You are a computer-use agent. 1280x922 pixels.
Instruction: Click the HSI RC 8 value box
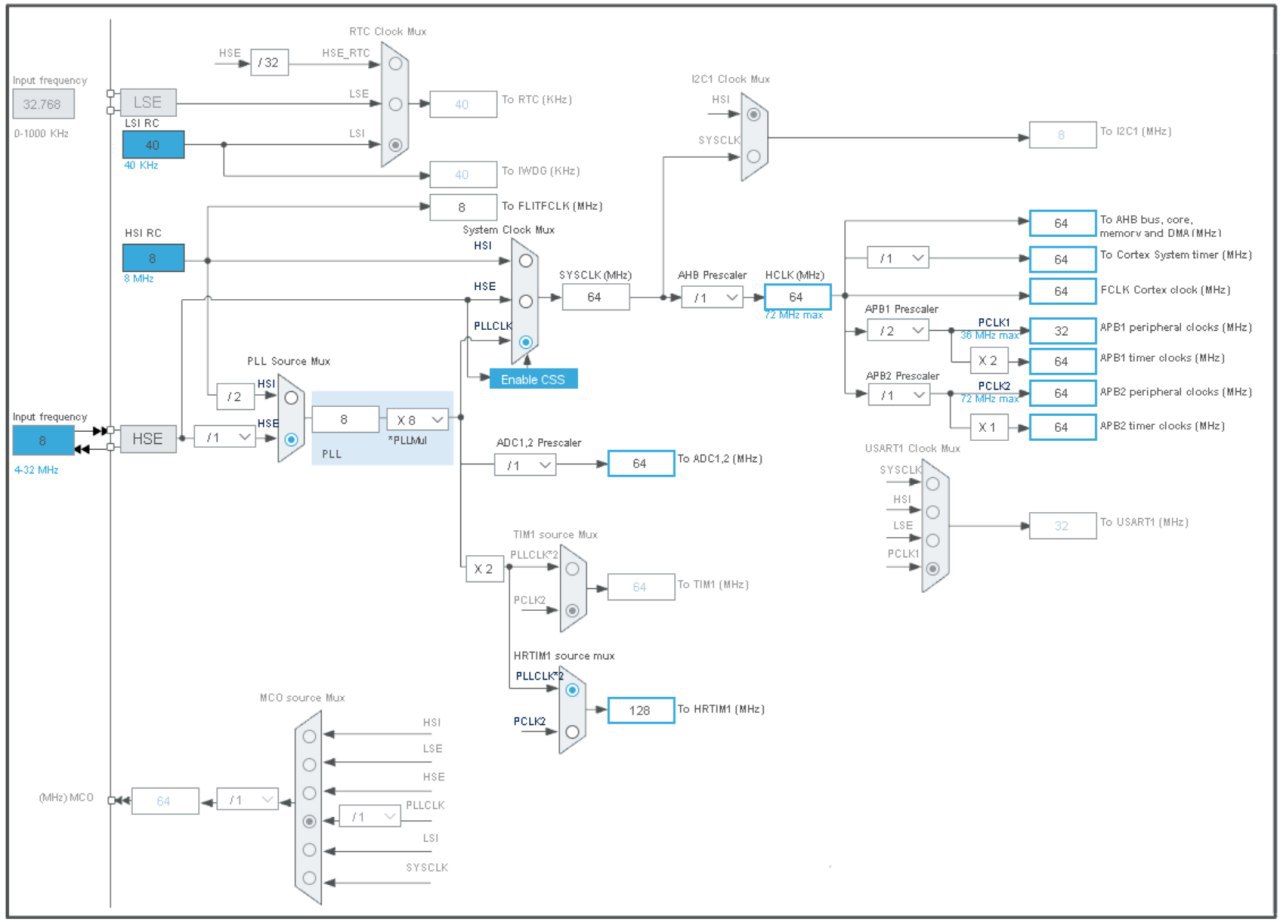coord(152,258)
